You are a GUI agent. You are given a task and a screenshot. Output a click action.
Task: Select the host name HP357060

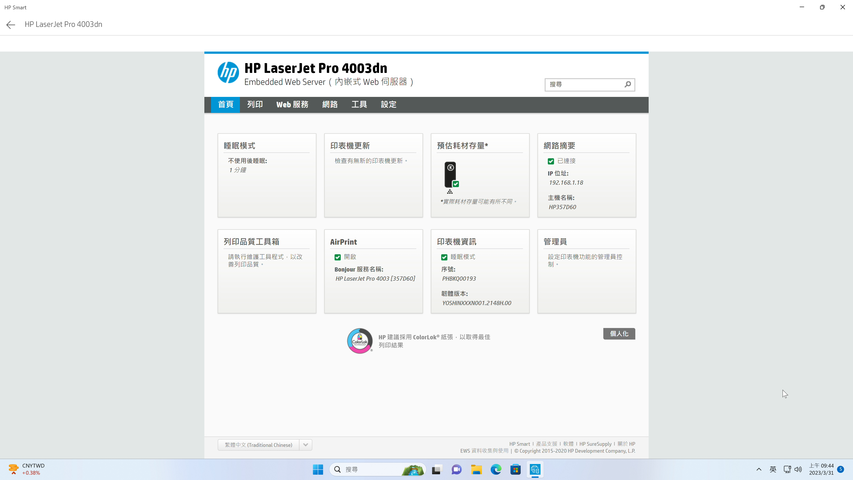(563, 207)
